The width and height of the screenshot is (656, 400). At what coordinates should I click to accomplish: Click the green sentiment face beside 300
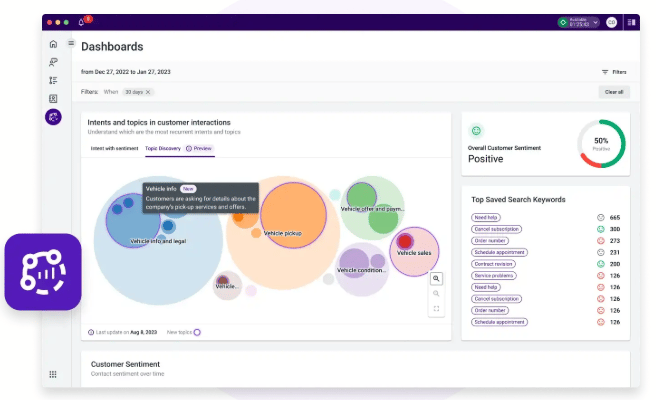click(601, 229)
